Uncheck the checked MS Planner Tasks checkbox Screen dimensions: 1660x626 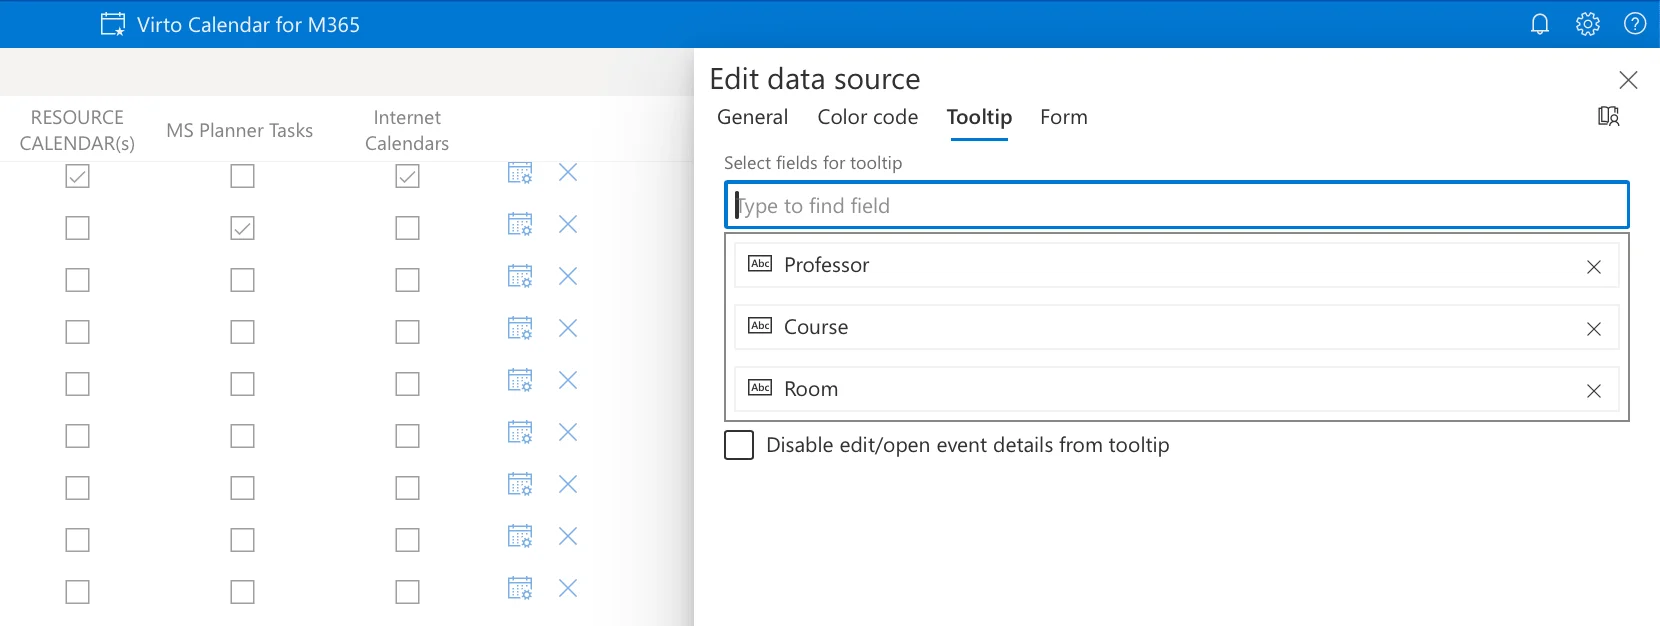tap(242, 228)
